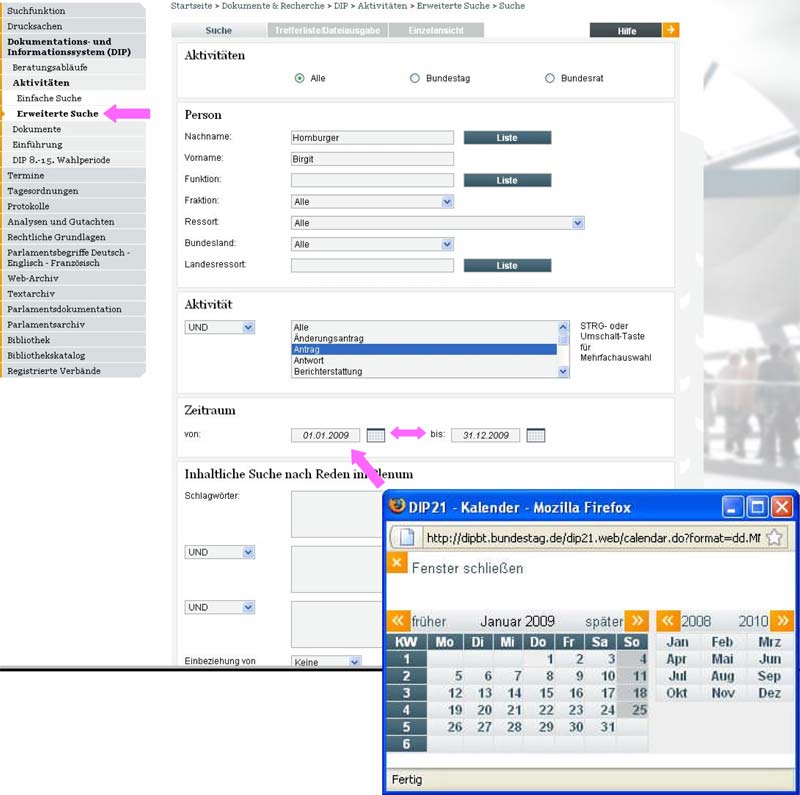Pick 'Aug' in the month grid
Image resolution: width=800 pixels, height=795 pixels.
(x=722, y=676)
